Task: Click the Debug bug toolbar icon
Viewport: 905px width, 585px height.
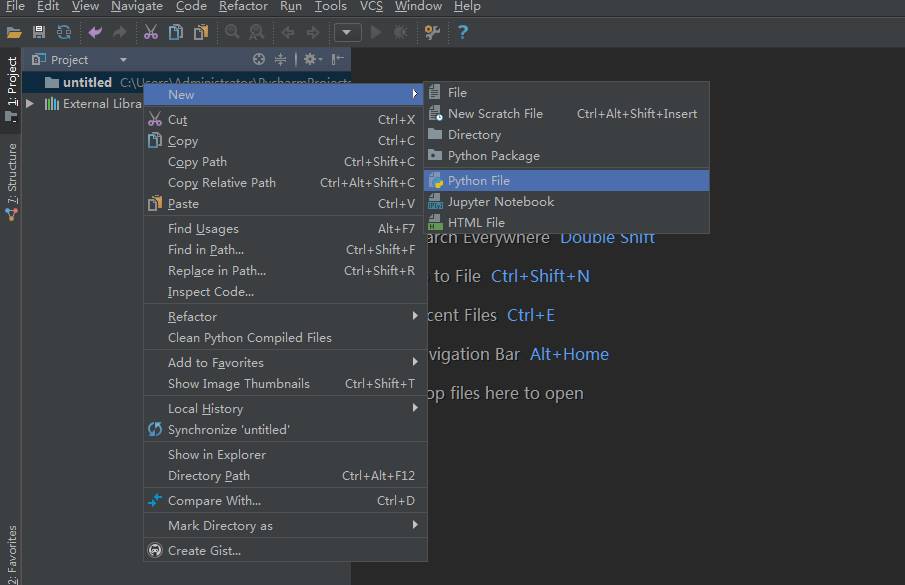Action: point(400,32)
